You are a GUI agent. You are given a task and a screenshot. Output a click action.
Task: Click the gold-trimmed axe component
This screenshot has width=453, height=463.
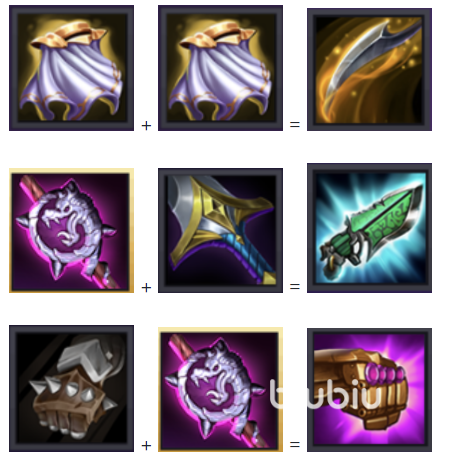point(220,231)
